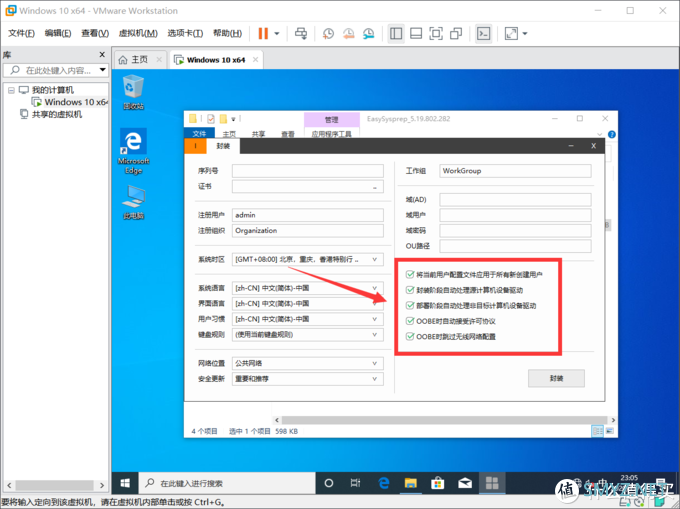
Task: Enter full screen mode icon
Action: click(436, 33)
